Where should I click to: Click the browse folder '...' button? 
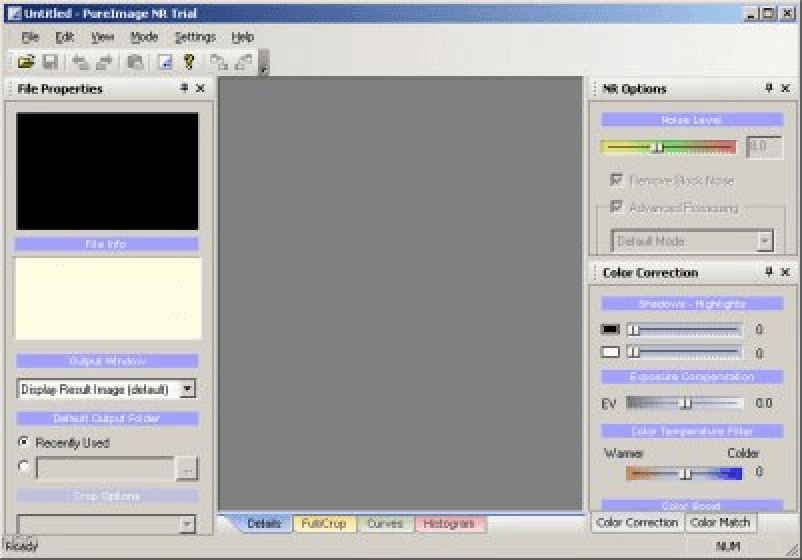coord(187,469)
